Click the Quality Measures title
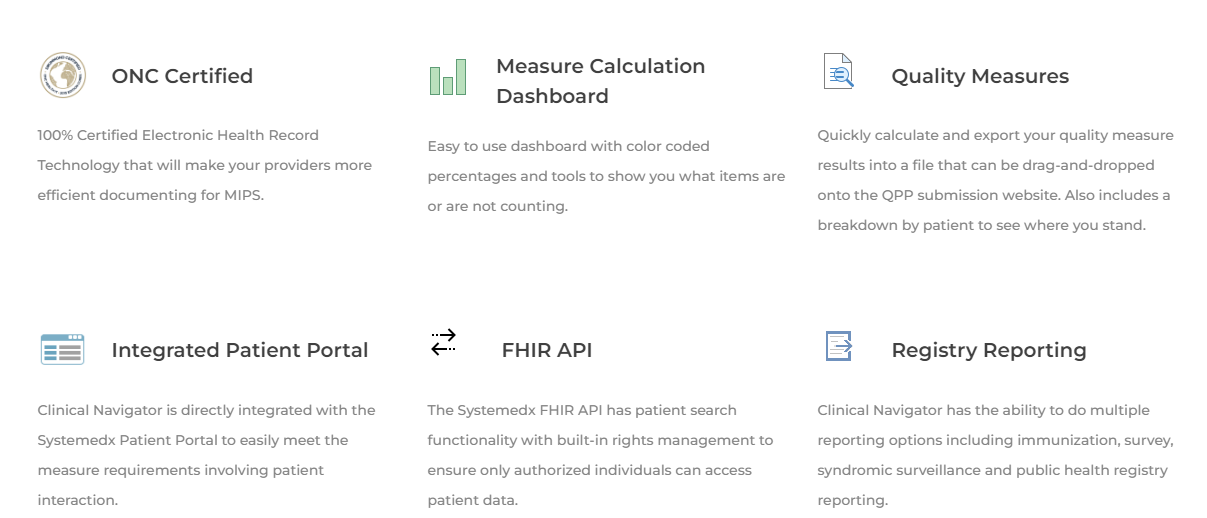 [x=980, y=76]
